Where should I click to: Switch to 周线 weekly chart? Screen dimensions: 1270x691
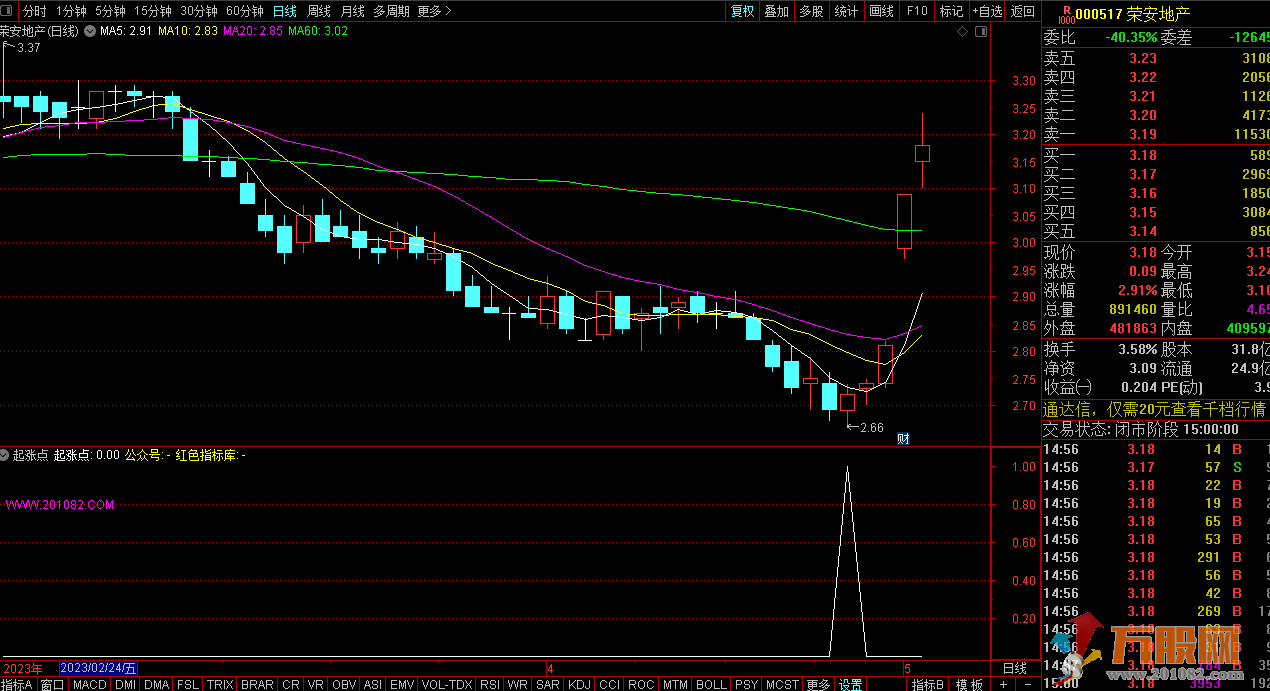(319, 11)
